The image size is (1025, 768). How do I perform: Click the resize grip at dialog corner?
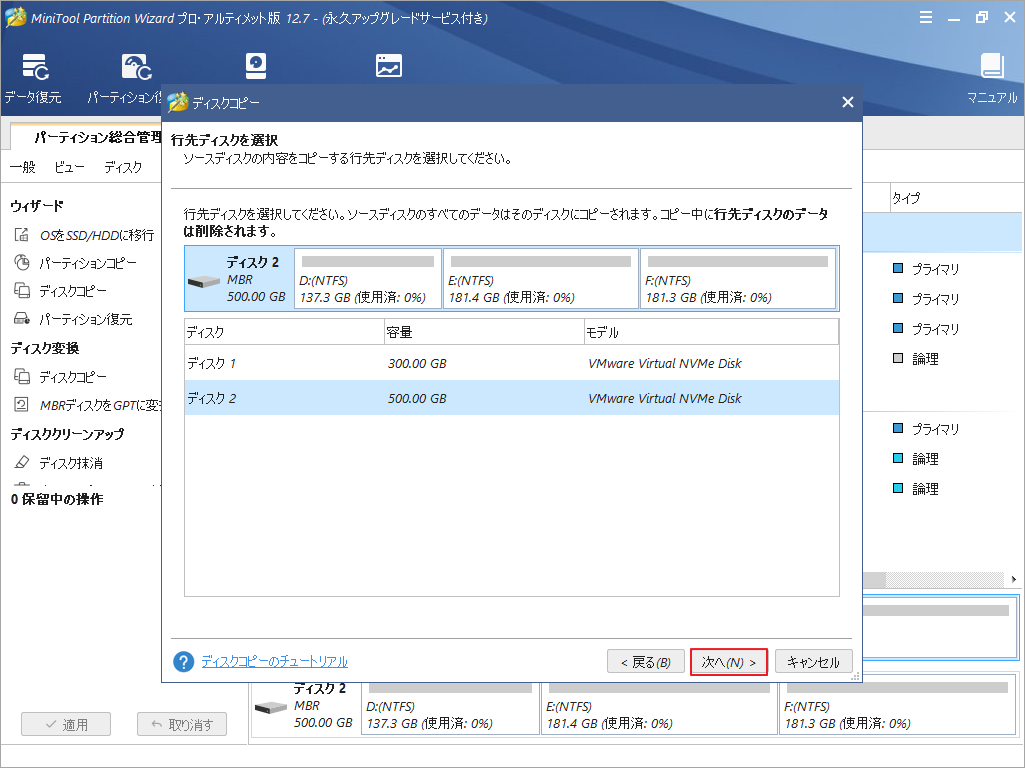(855, 677)
